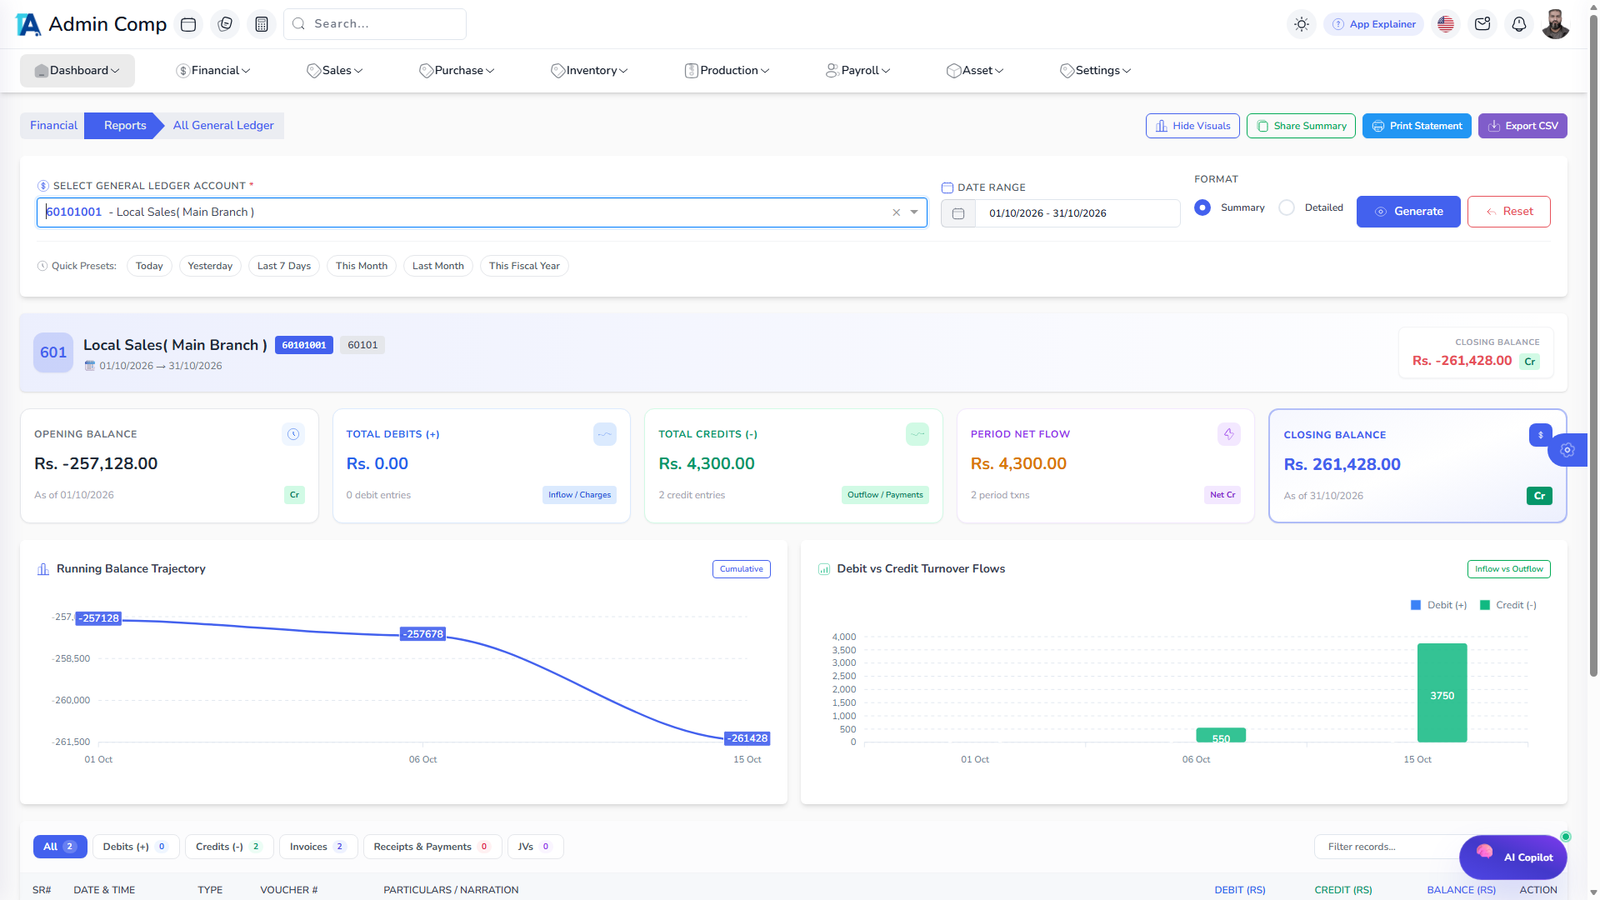Click the Generate button

point(1408,211)
